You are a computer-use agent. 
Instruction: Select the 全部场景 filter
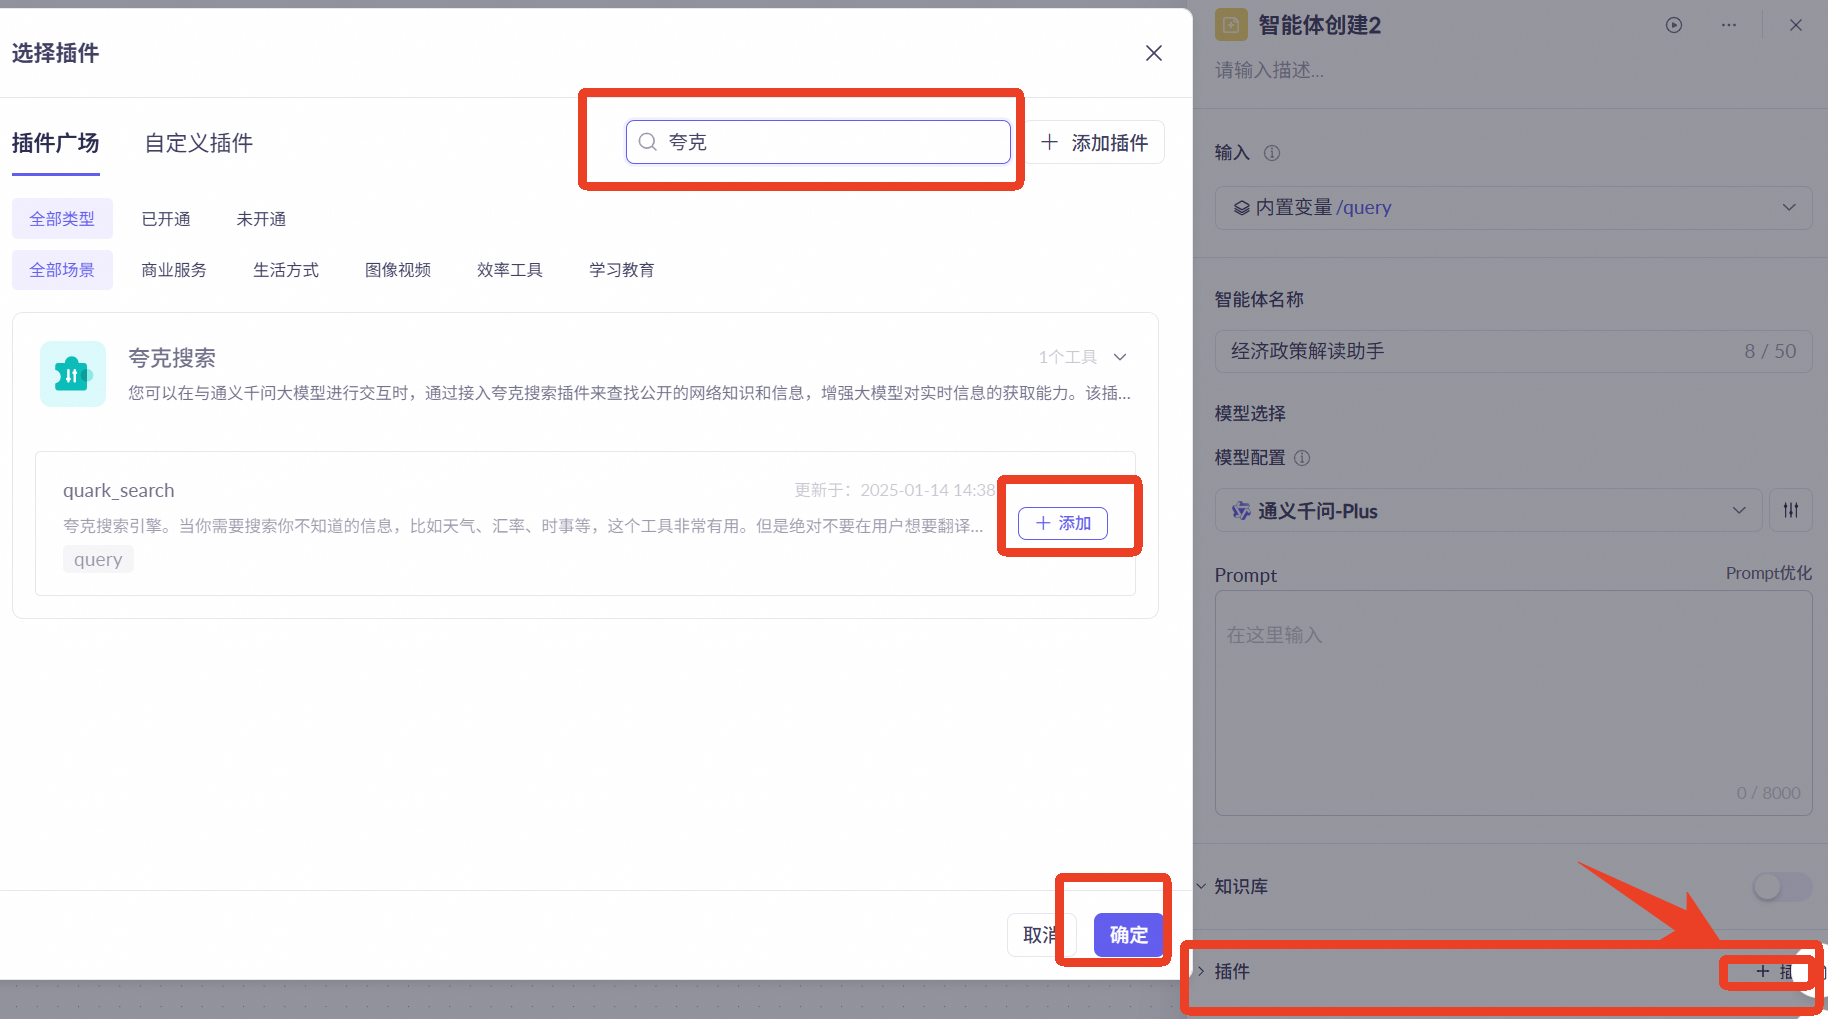pos(62,270)
